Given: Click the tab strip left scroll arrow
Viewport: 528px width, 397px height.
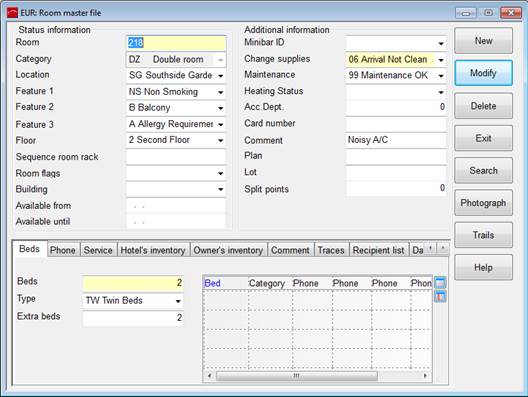Looking at the screenshot, I should (431, 249).
